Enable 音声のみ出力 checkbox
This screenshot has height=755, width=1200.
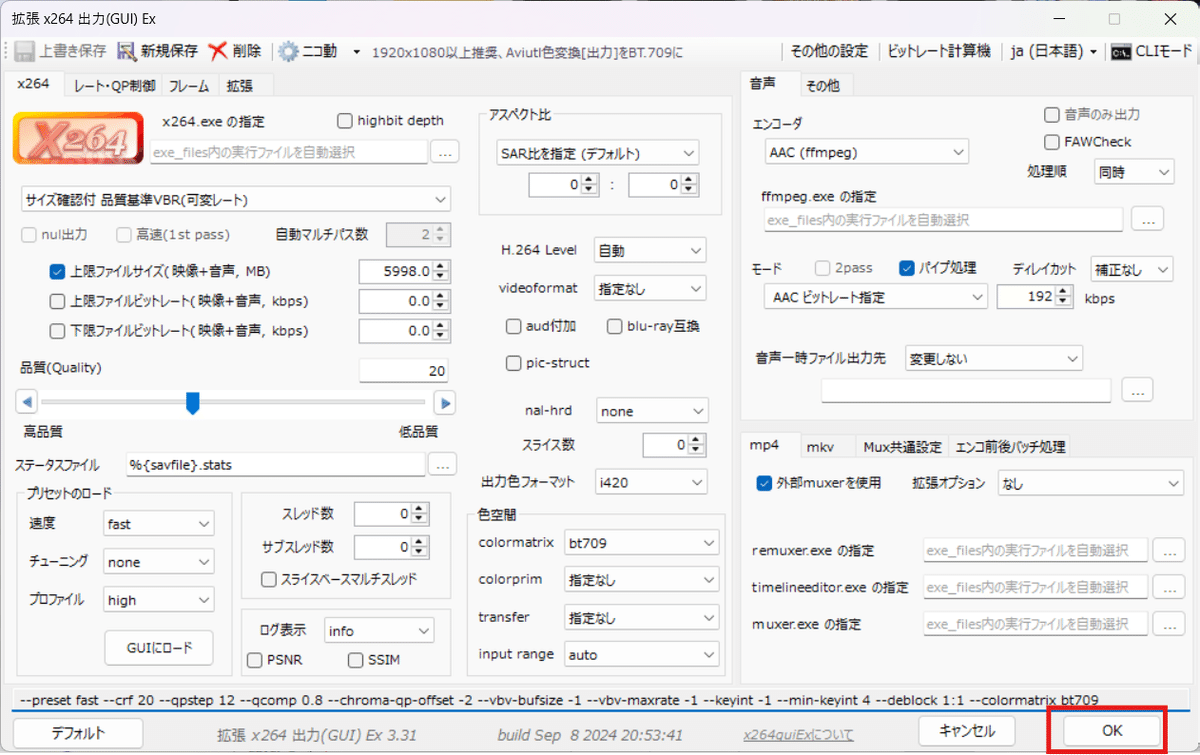click(1052, 115)
